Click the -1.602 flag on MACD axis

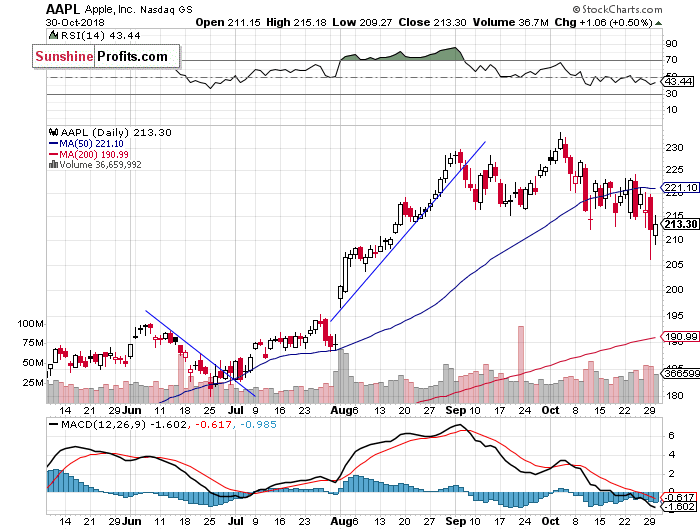tap(679, 507)
